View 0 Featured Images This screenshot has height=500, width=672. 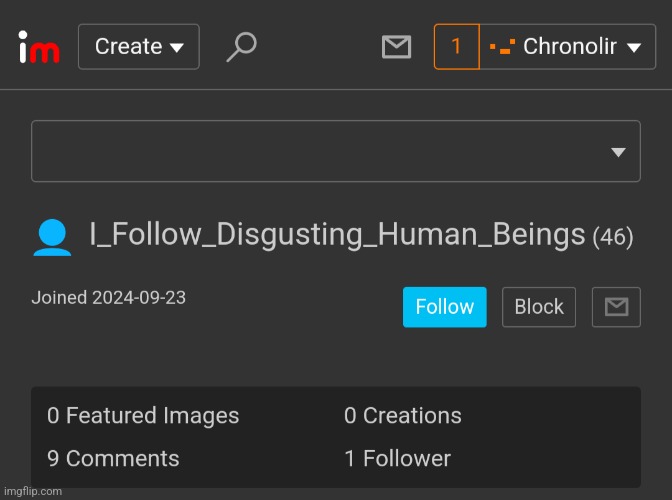(143, 416)
